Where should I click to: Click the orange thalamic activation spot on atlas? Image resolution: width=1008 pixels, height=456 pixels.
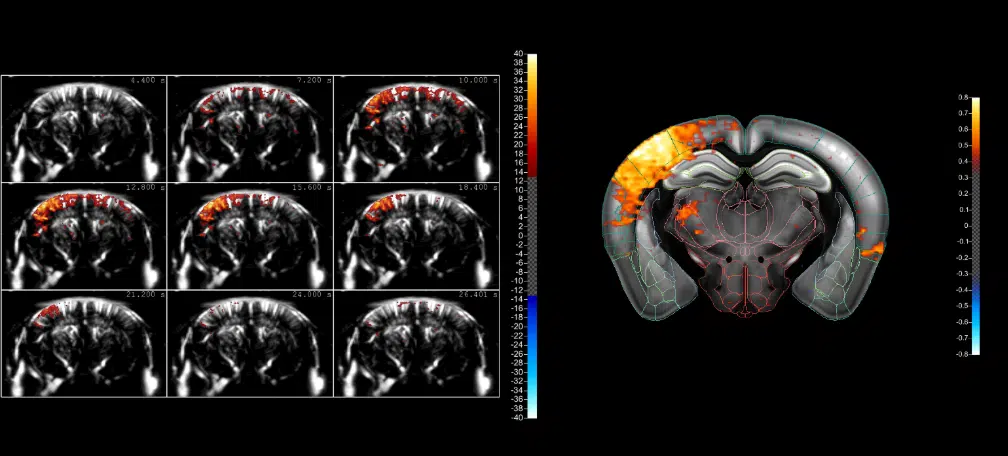686,211
